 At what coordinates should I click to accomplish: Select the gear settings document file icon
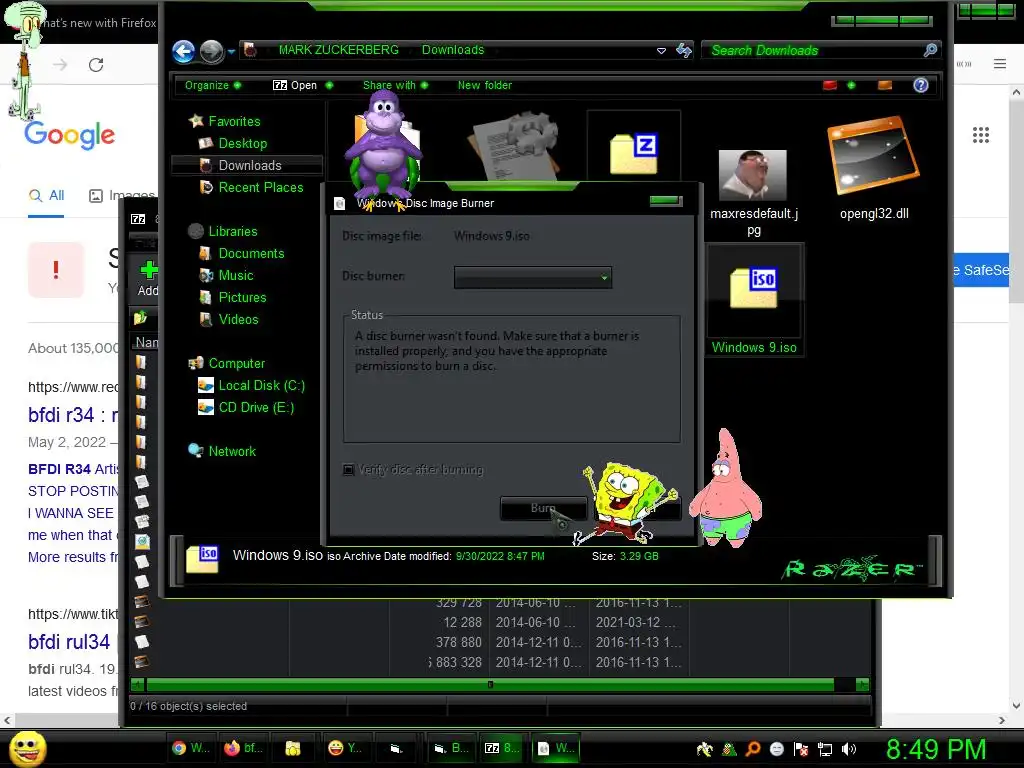(x=514, y=147)
